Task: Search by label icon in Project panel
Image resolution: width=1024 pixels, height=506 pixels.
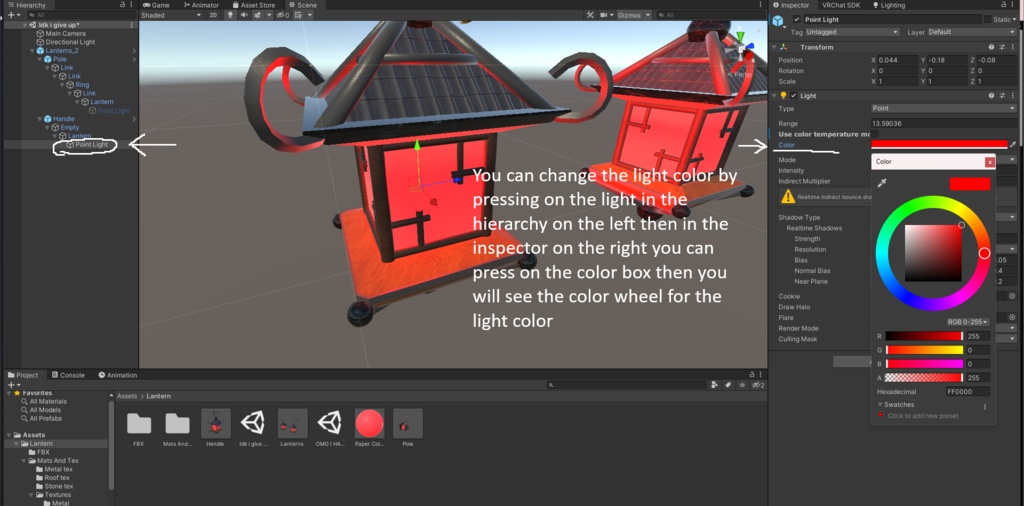Action: pyautogui.click(x=729, y=385)
